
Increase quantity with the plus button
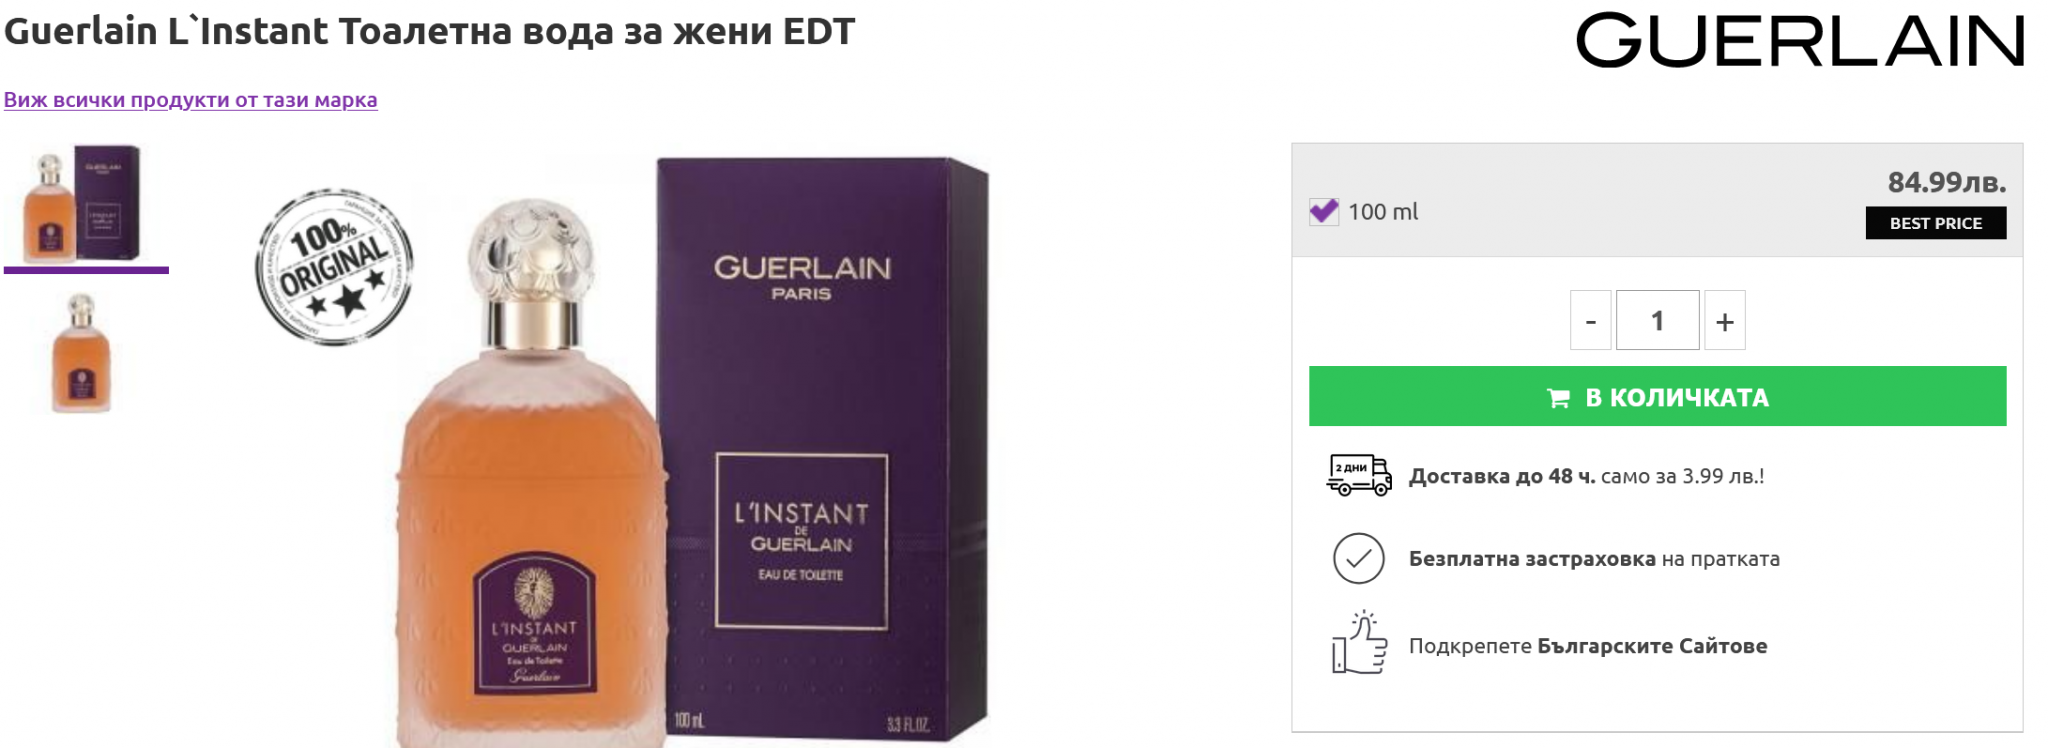click(1724, 320)
